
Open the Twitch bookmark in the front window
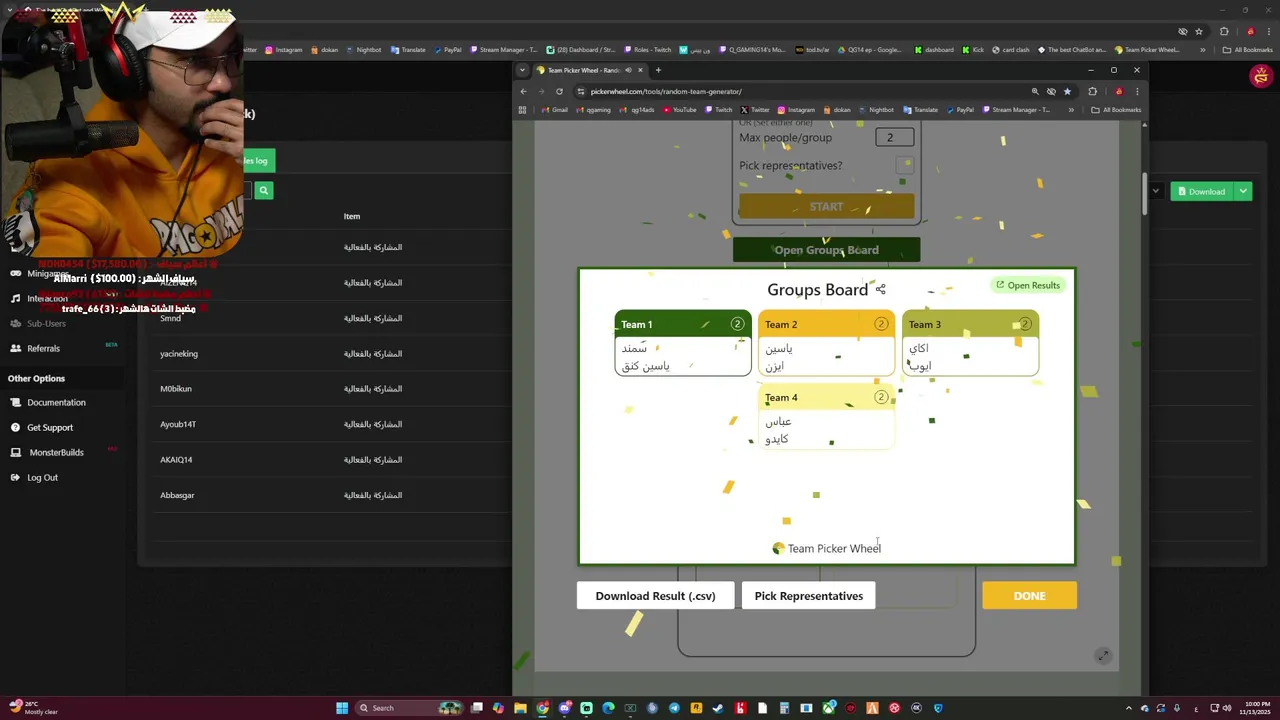coord(719,110)
